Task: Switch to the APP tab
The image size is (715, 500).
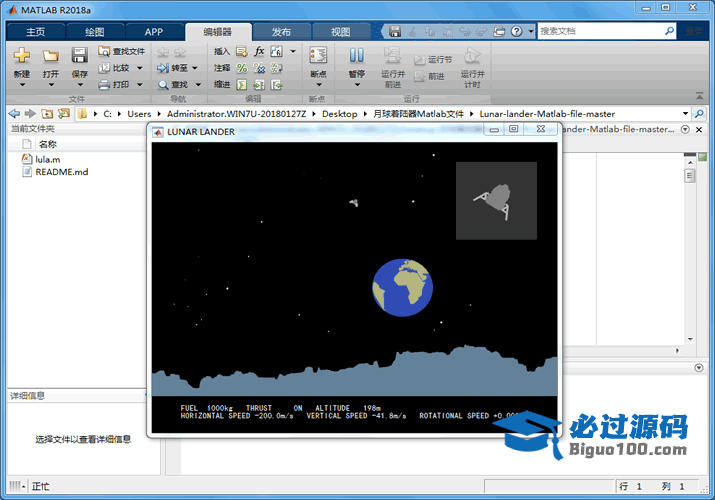Action: pyautogui.click(x=154, y=32)
